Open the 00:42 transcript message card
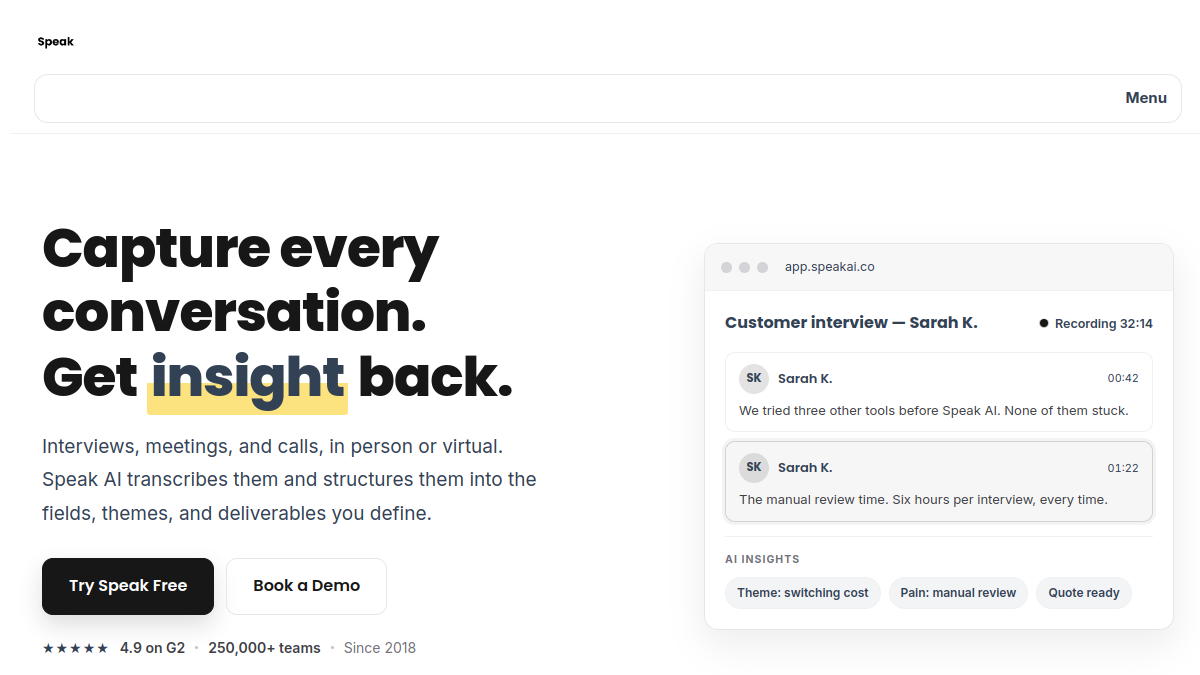 pyautogui.click(x=939, y=392)
